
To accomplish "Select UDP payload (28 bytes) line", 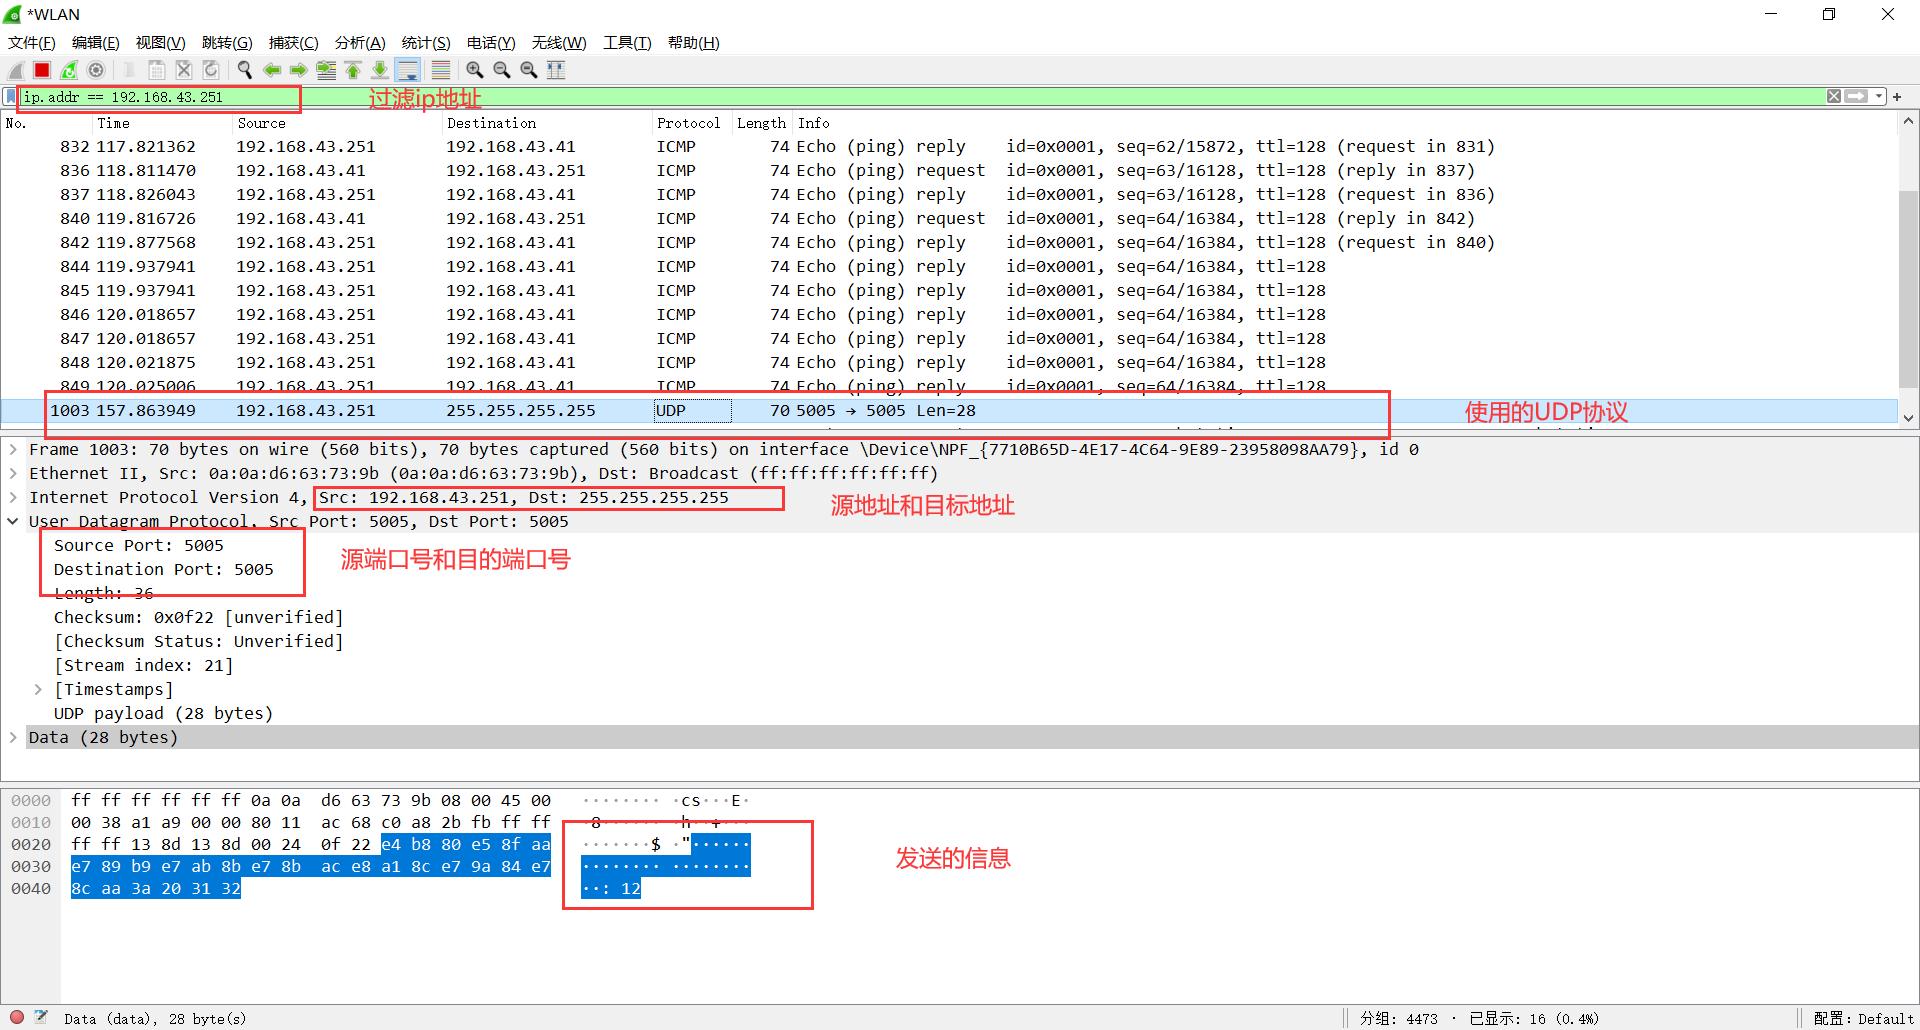I will (163, 714).
